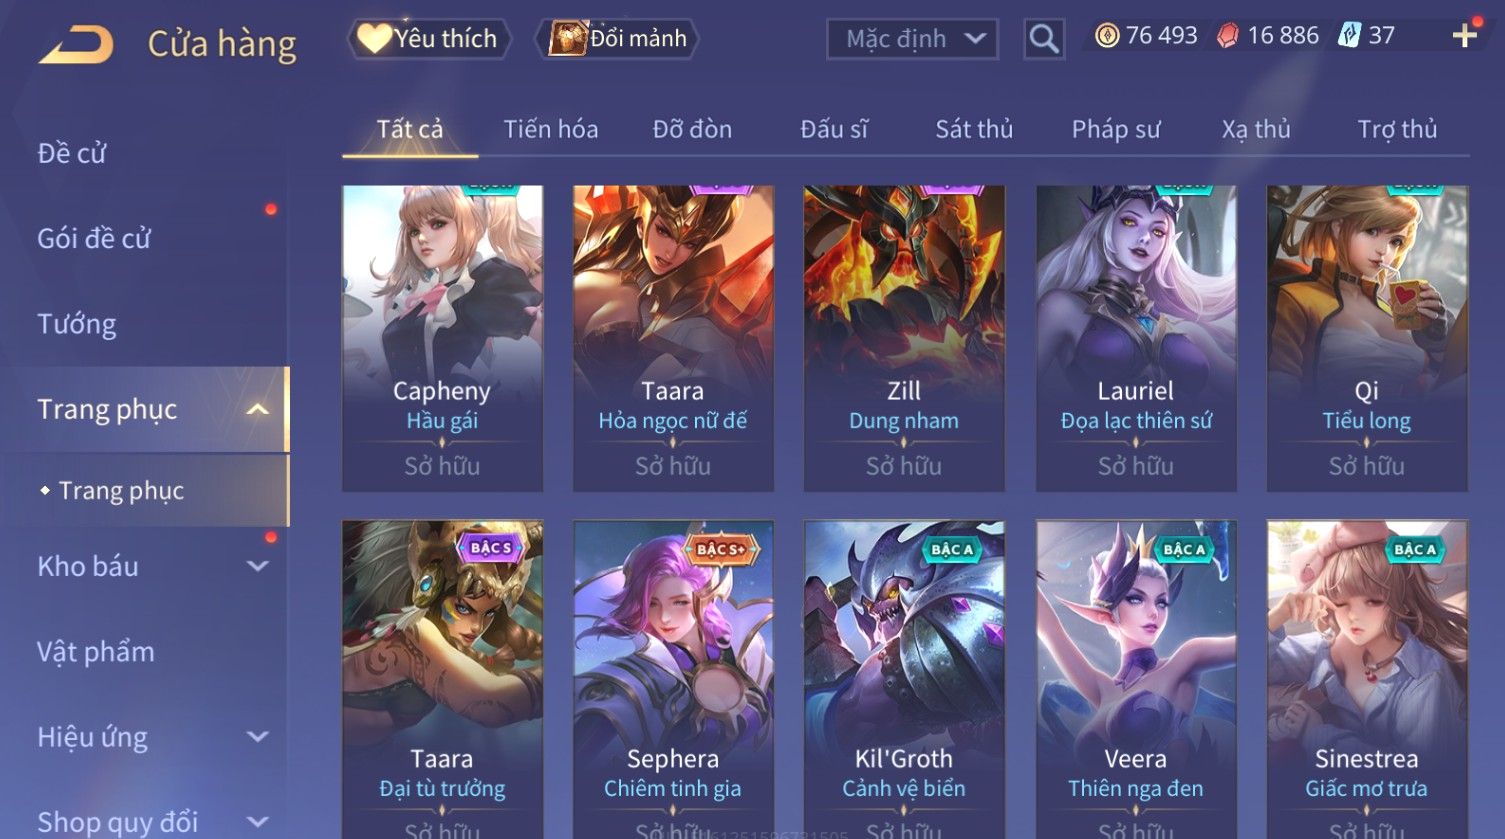Switch to the Pháp sư tab

1116,129
